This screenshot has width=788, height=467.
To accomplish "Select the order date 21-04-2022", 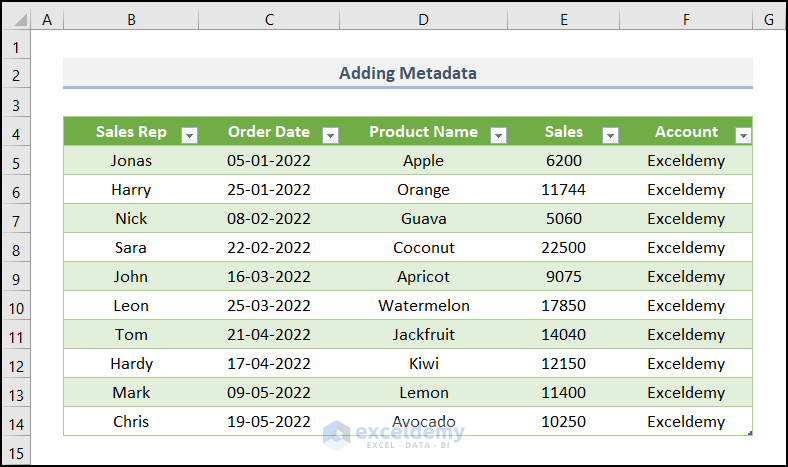I will pos(269,335).
